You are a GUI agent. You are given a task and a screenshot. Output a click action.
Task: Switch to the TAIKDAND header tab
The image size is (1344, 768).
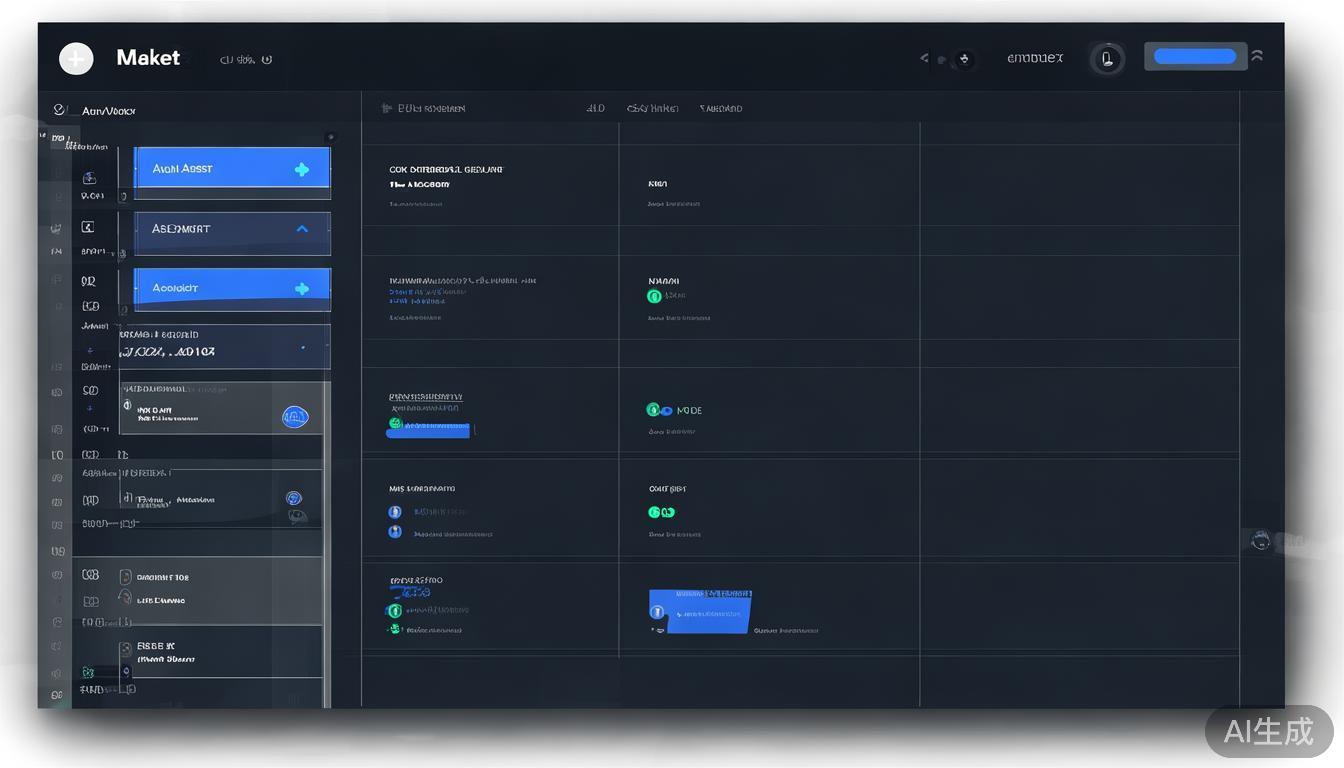click(721, 108)
